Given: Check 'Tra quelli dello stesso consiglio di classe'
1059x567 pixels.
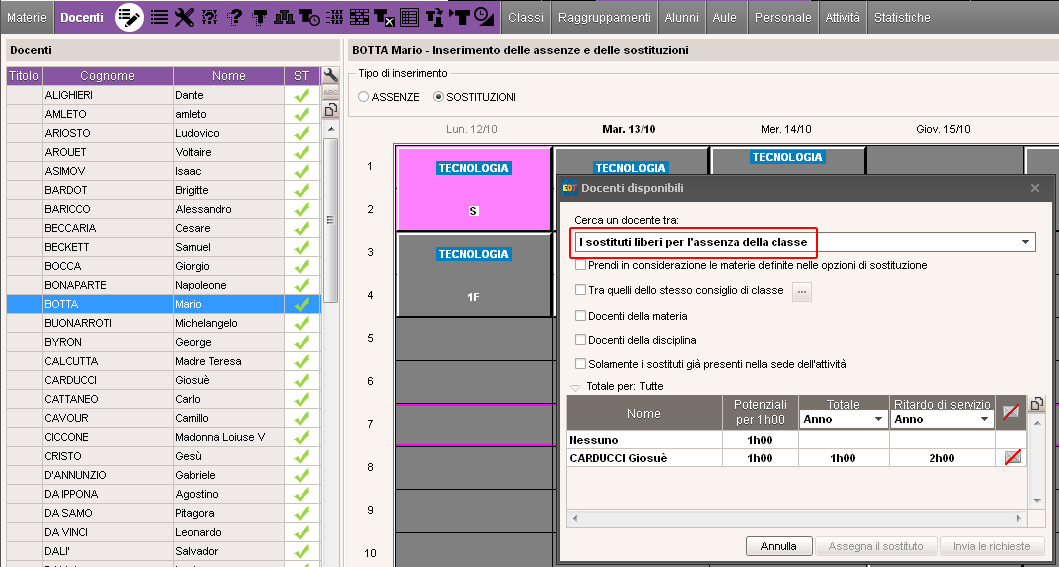Looking at the screenshot, I should pyautogui.click(x=580, y=290).
